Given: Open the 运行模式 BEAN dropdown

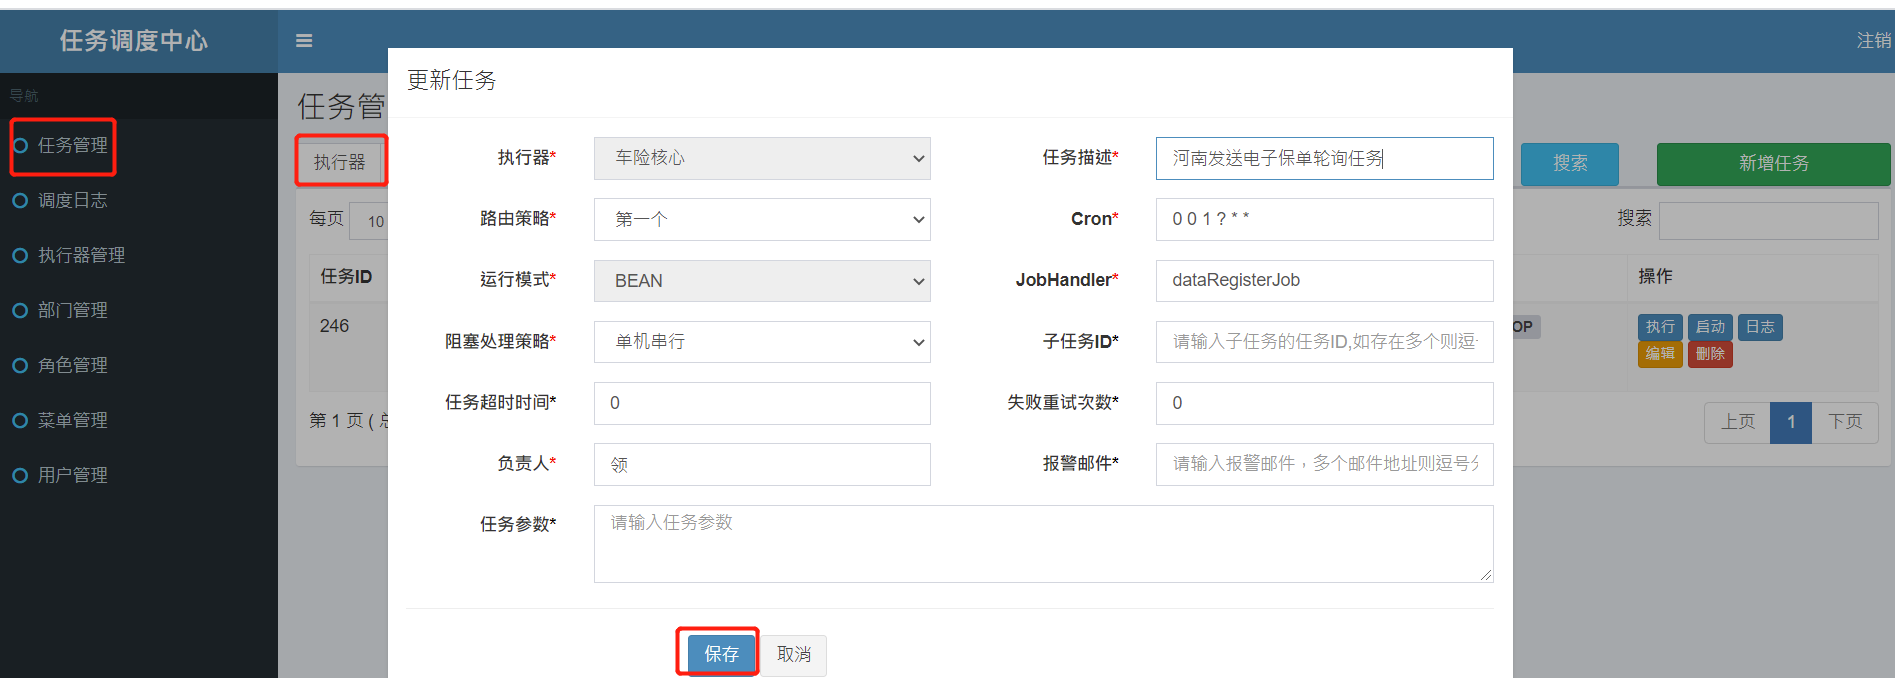Looking at the screenshot, I should [x=762, y=281].
